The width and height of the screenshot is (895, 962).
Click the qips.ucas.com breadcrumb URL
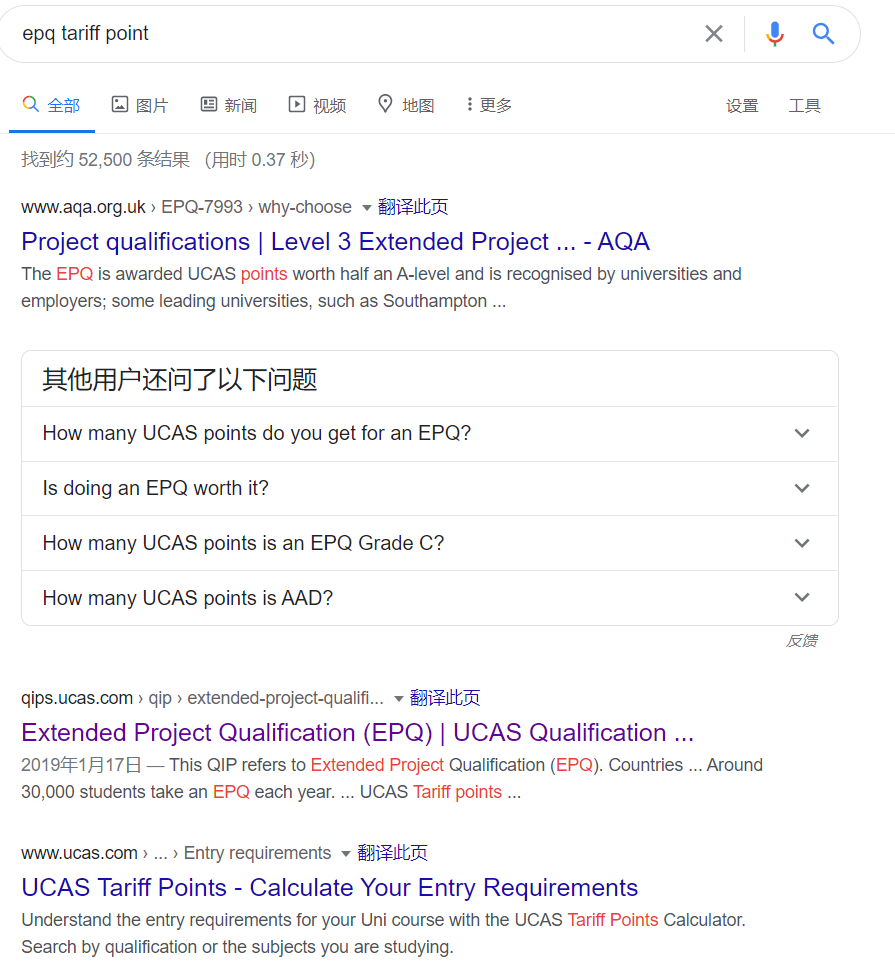tap(202, 698)
